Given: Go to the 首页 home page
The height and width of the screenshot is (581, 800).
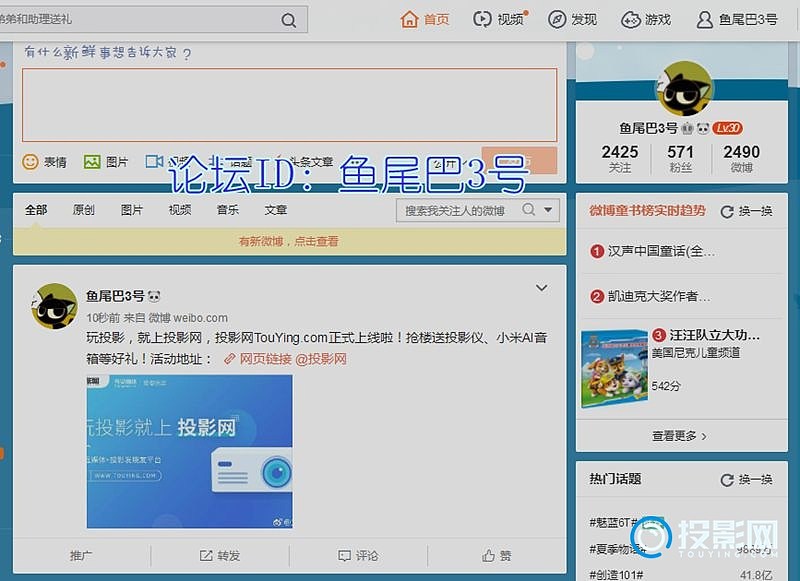Looking at the screenshot, I should [x=424, y=20].
